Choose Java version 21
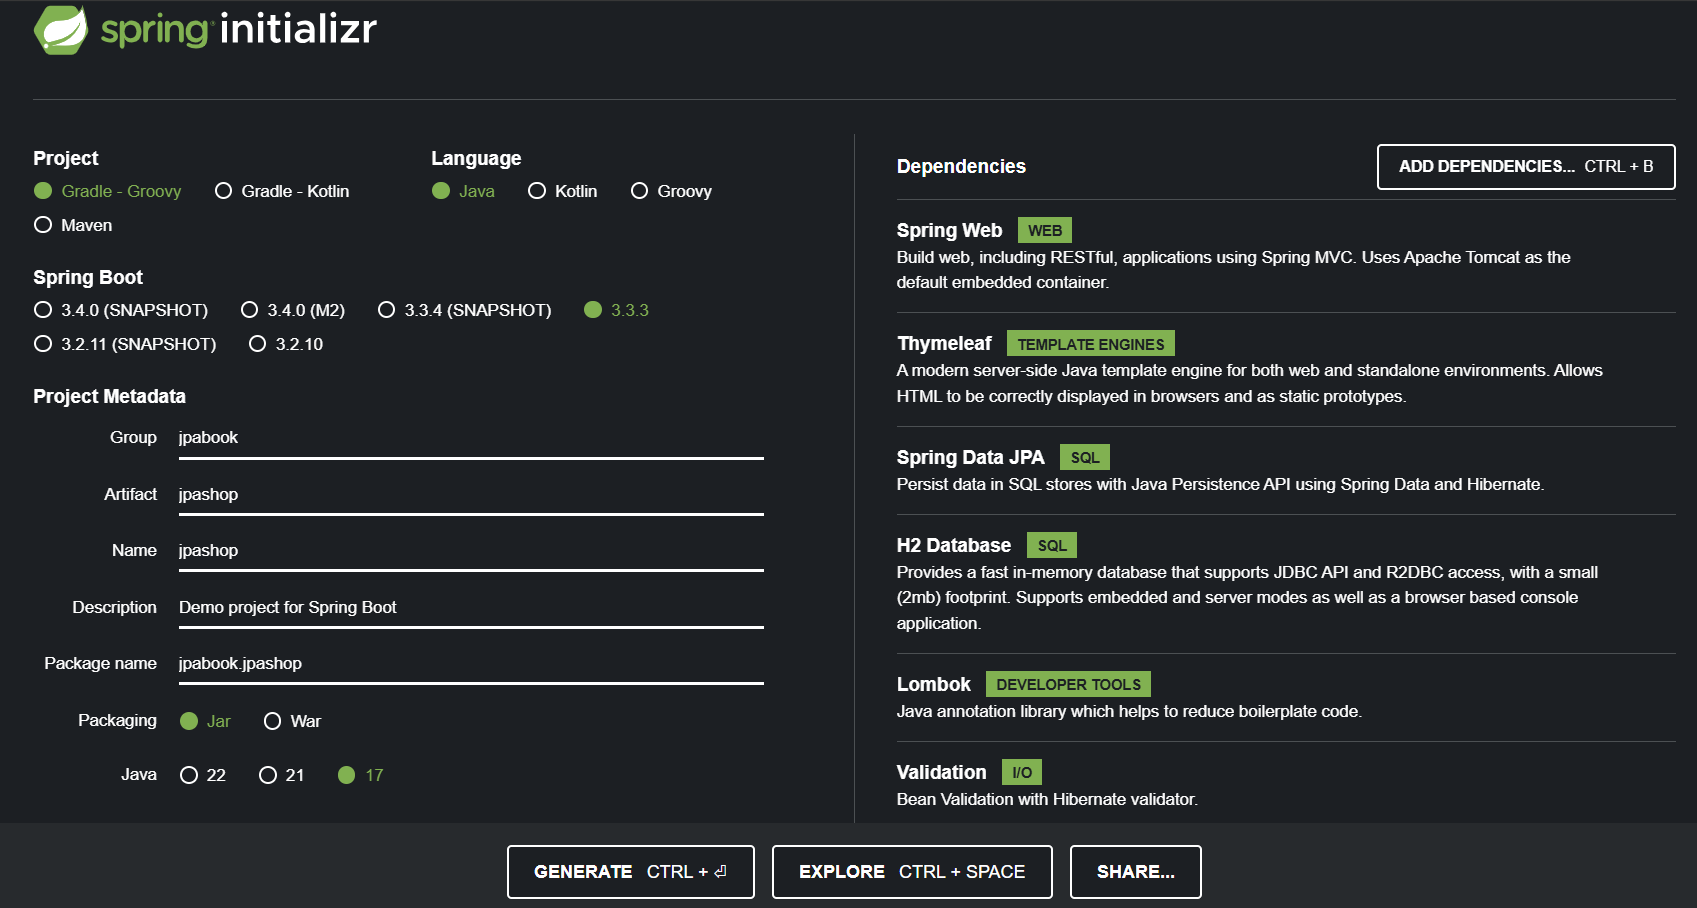This screenshot has width=1697, height=908. [281, 775]
